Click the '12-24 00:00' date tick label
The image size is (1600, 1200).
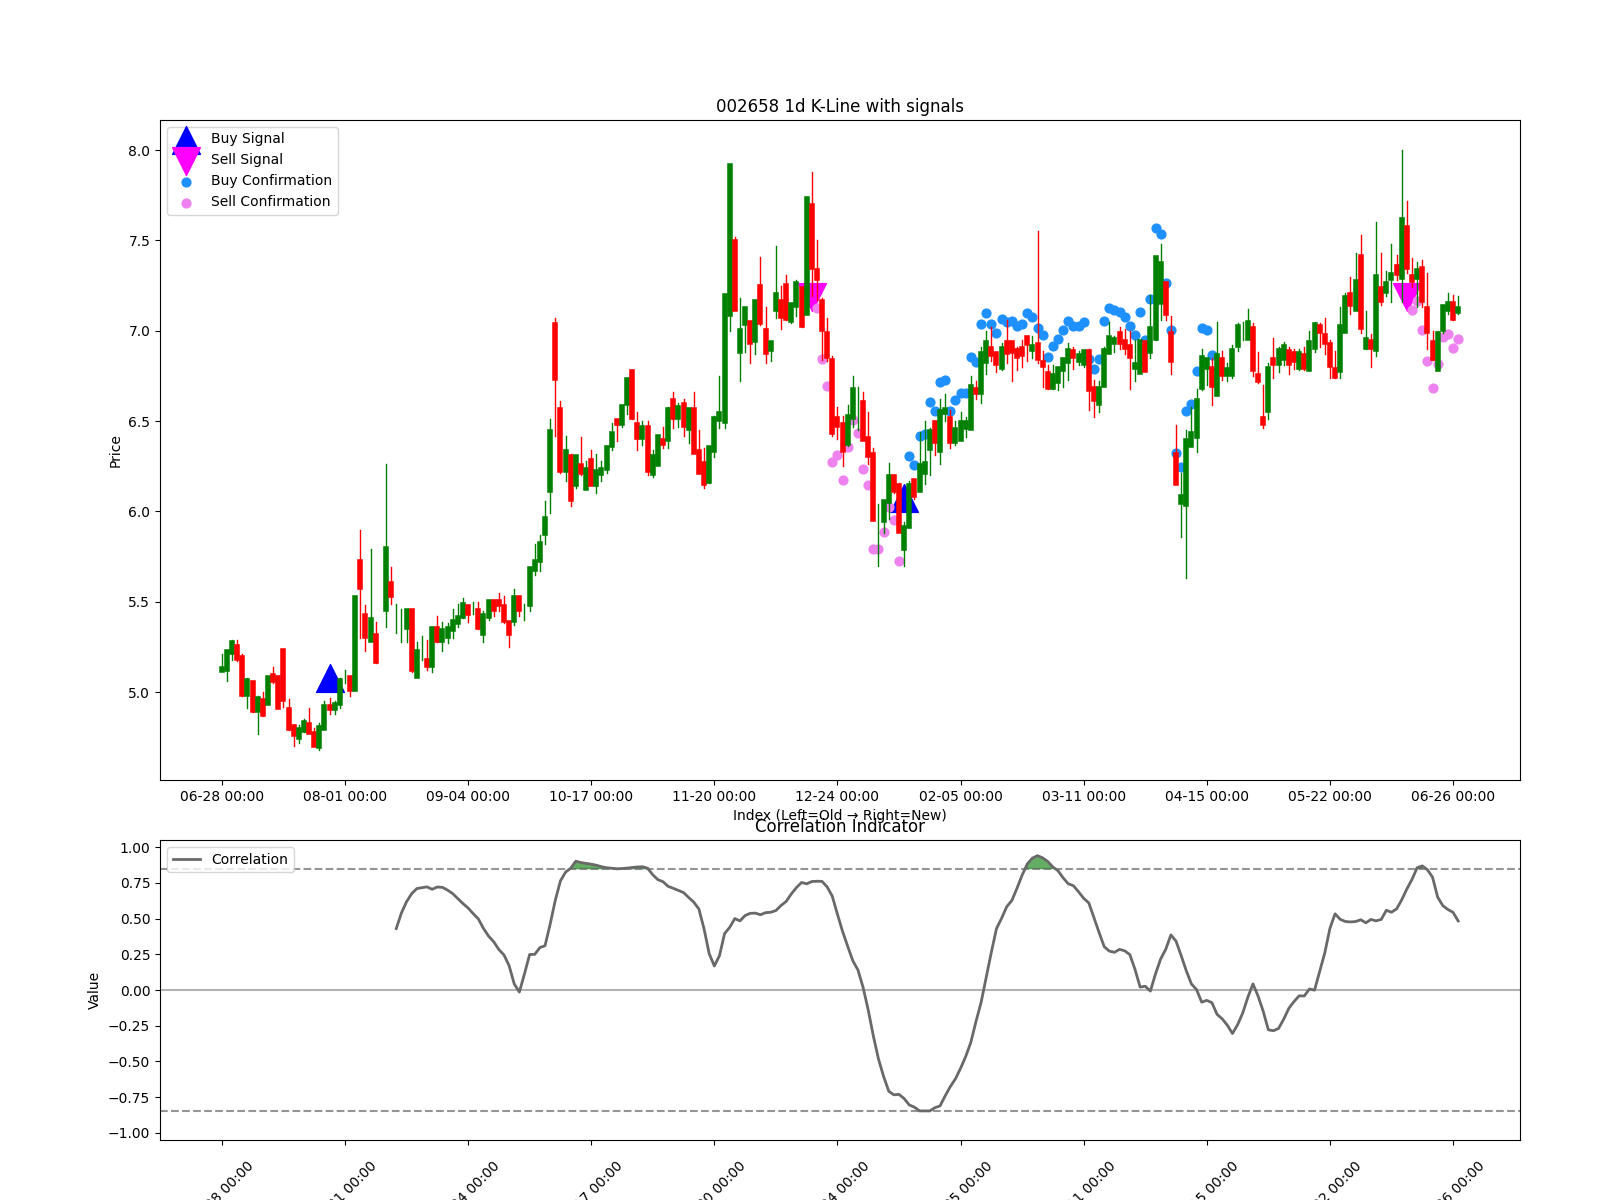[x=837, y=796]
